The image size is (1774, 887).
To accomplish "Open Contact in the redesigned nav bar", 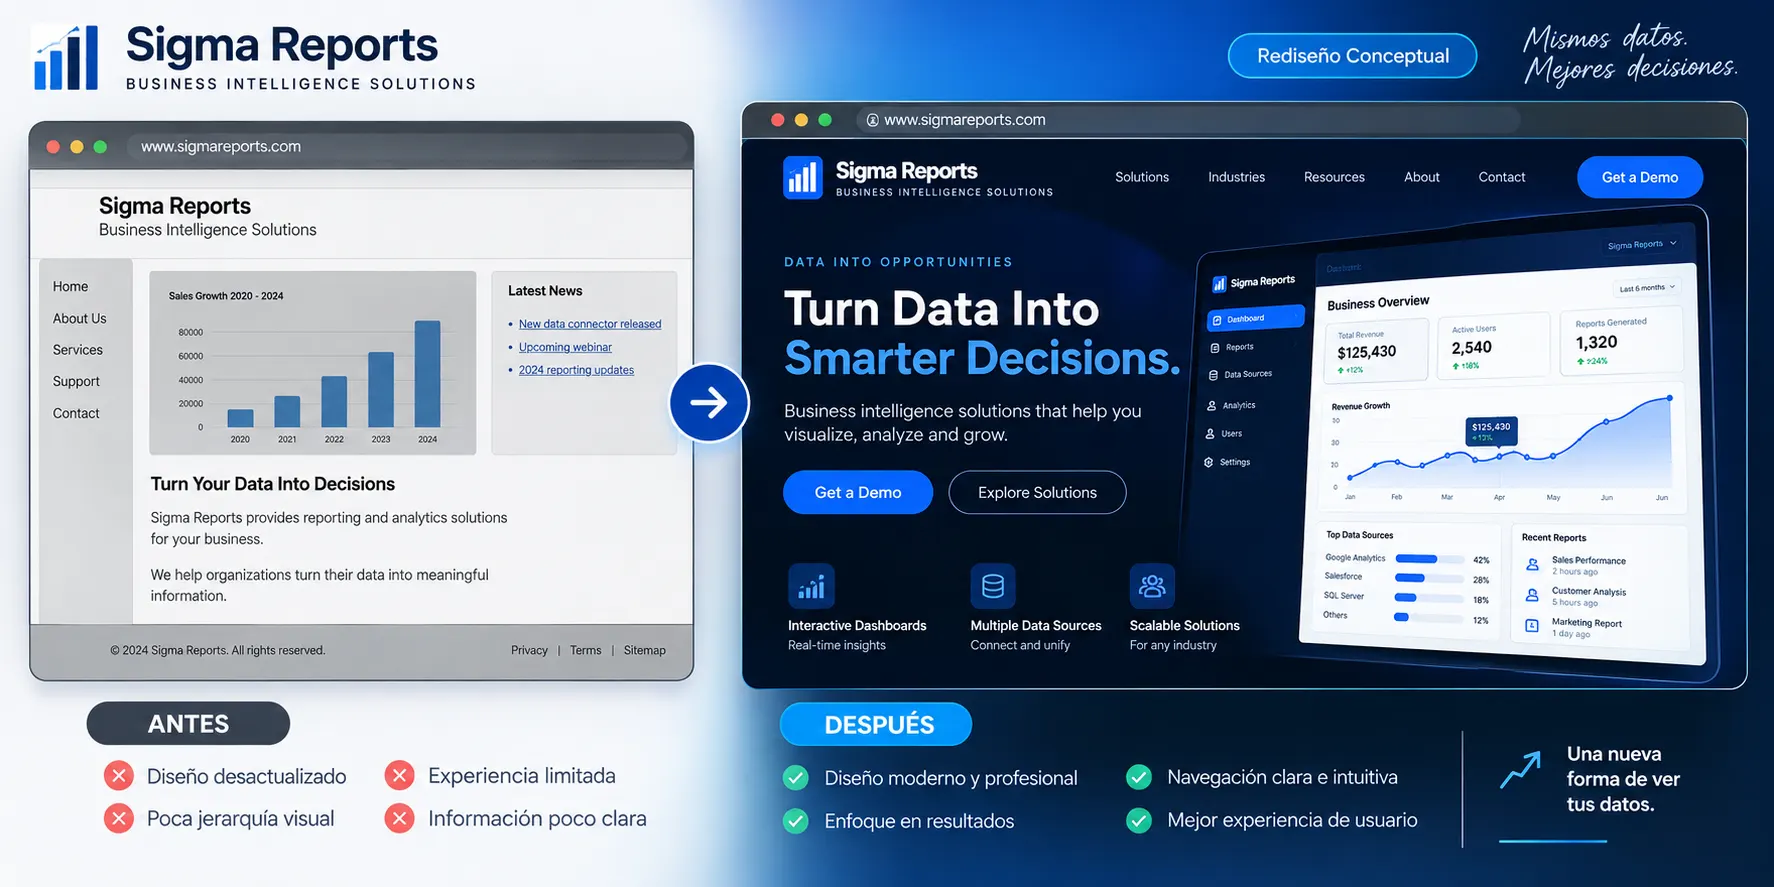I will coord(1502,177).
